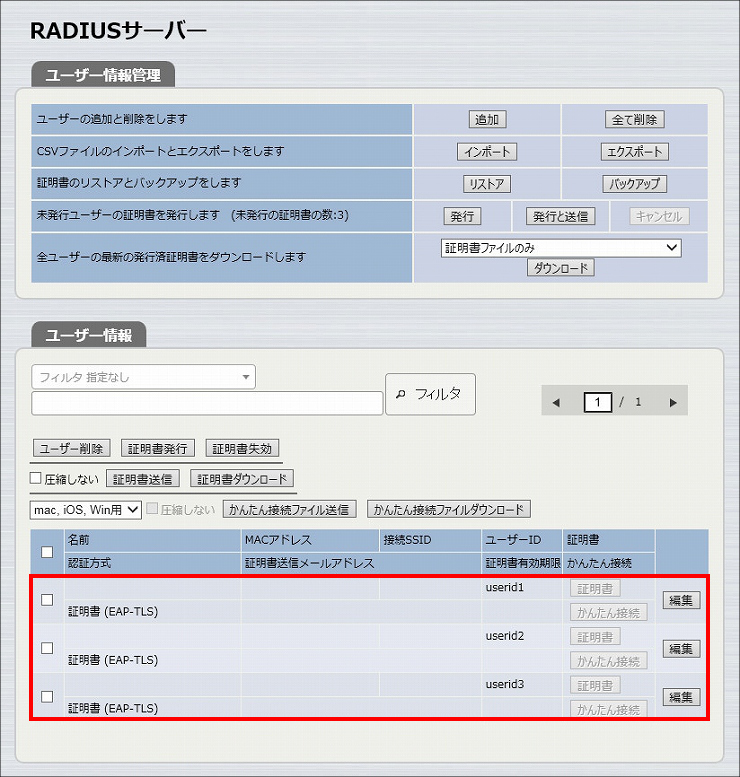The image size is (740, 777).
Task: Click the grayed キャンセル button
Action: (659, 217)
